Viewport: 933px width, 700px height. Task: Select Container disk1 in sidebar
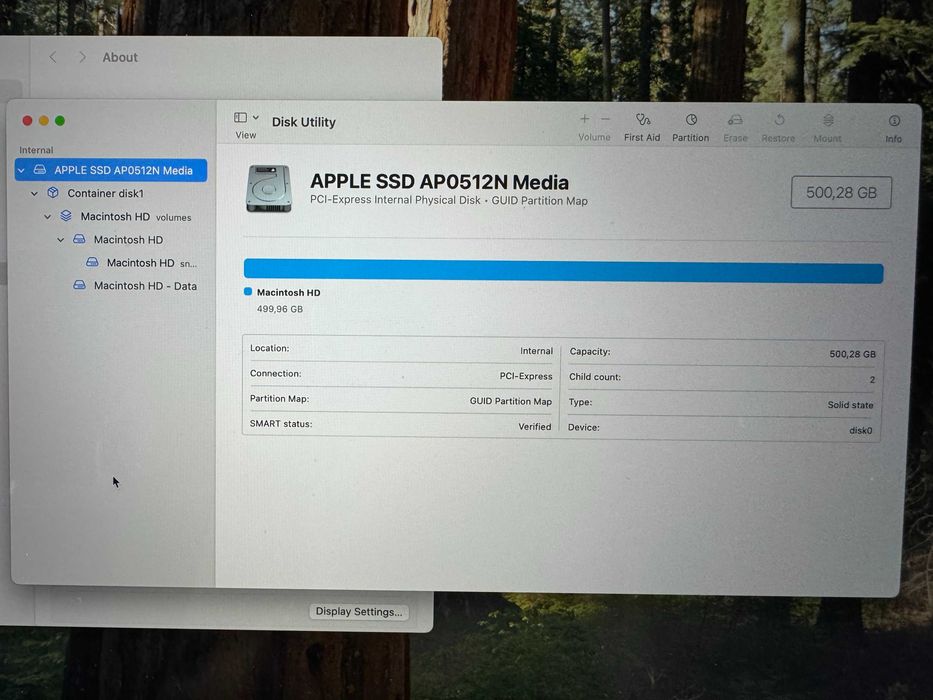(105, 193)
